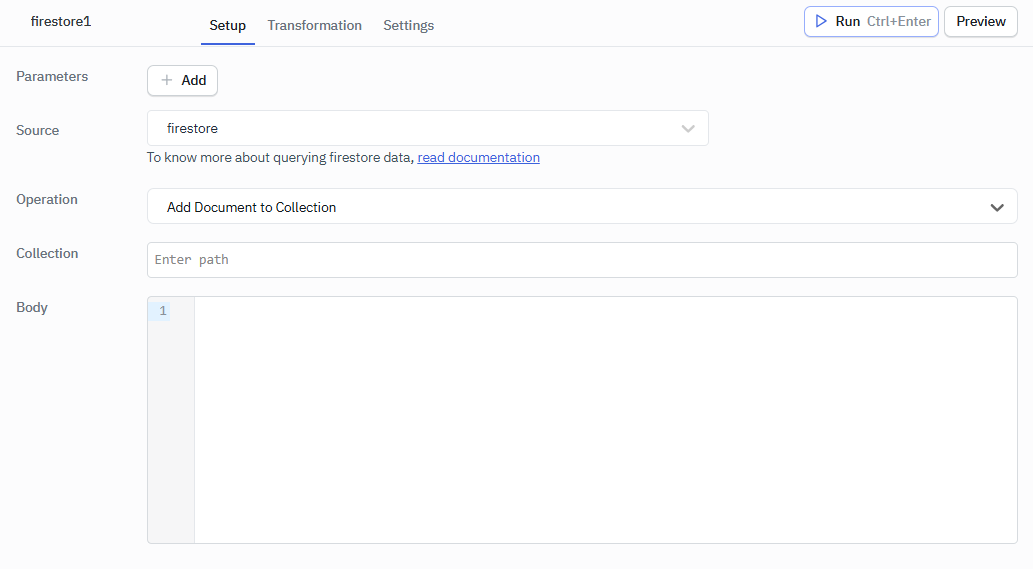Click the plus icon to add parameter
The height and width of the screenshot is (569, 1033).
click(x=167, y=80)
